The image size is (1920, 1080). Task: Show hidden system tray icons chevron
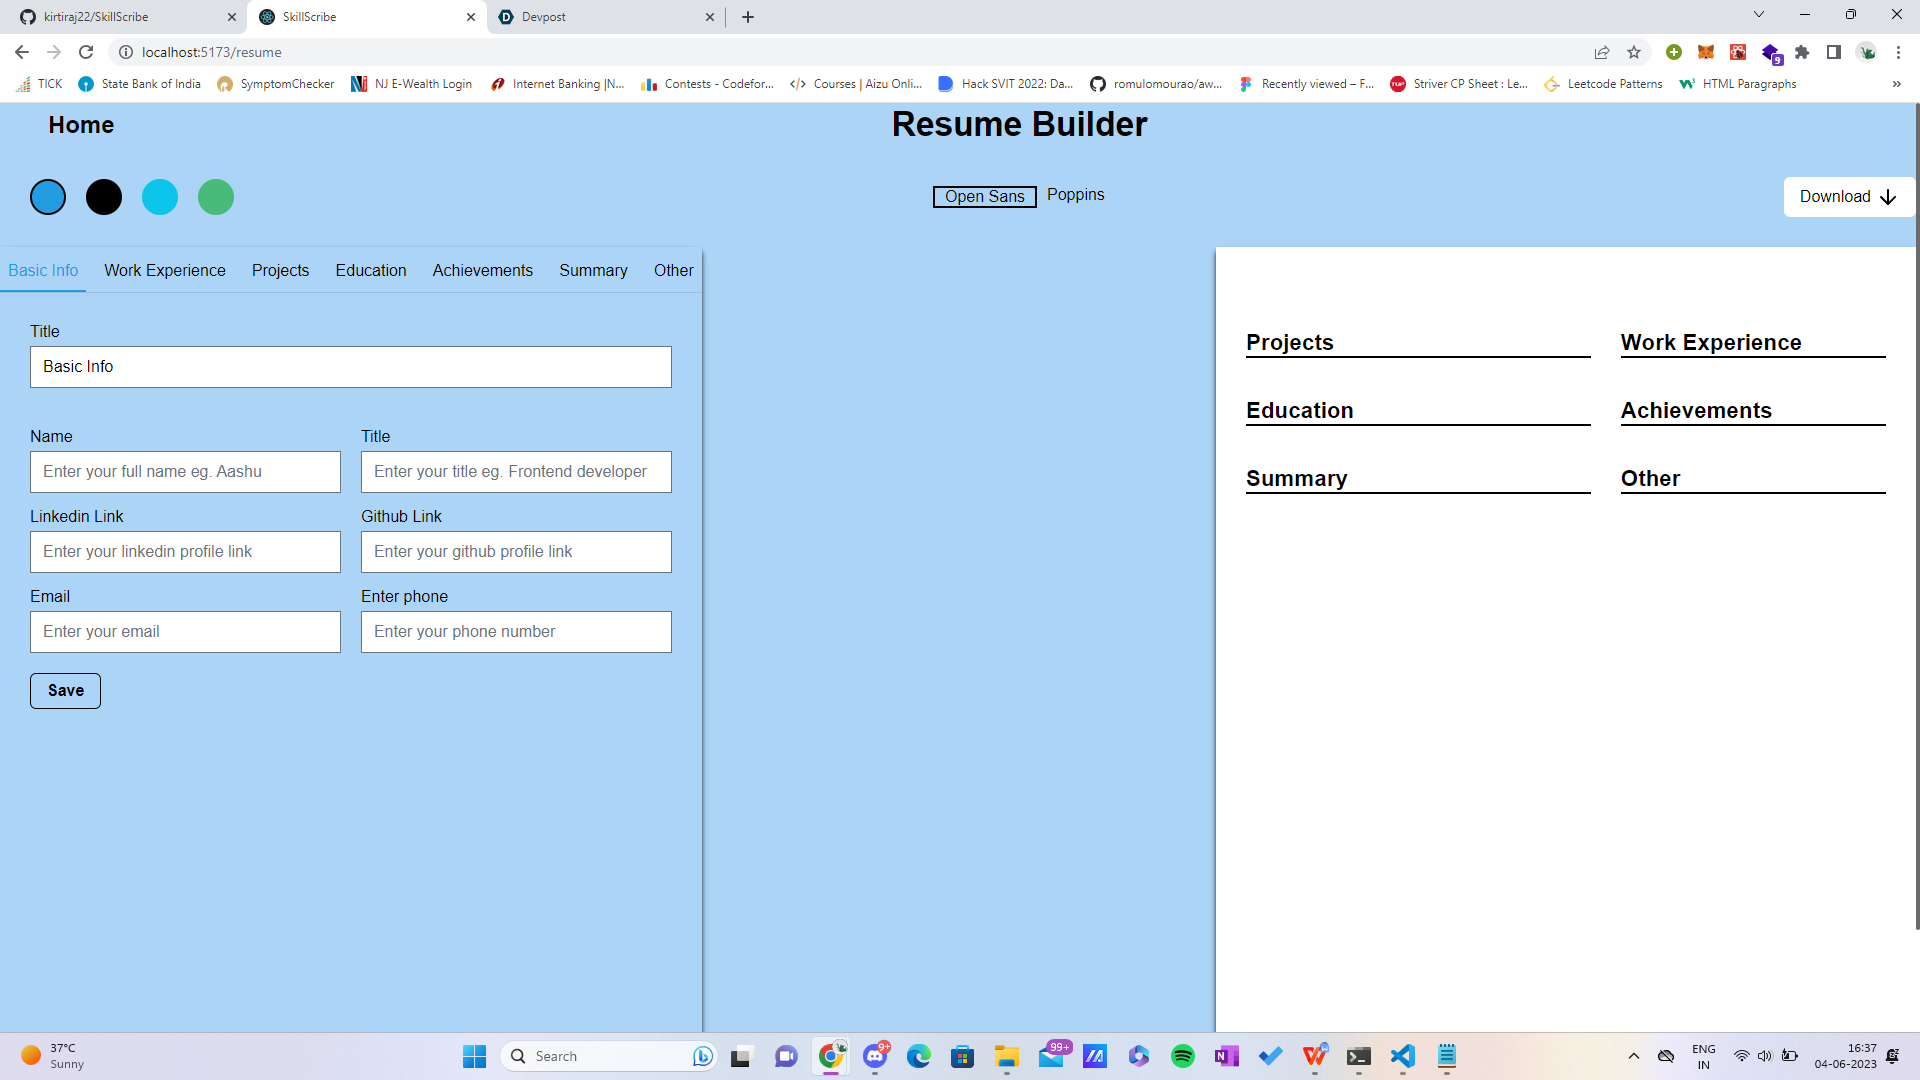click(1633, 1056)
